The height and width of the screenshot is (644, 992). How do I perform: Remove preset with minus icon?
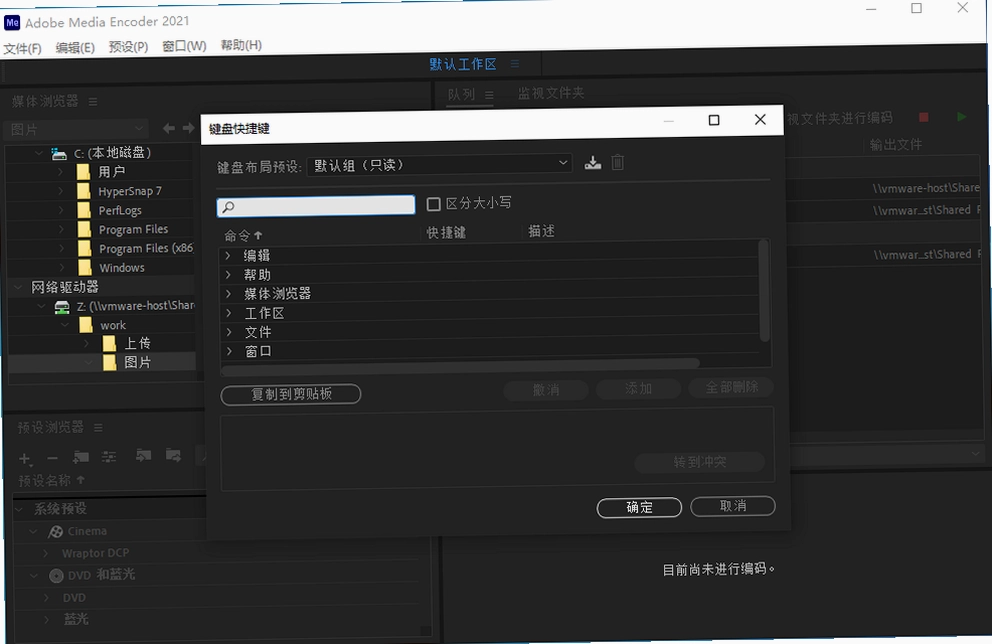point(53,458)
